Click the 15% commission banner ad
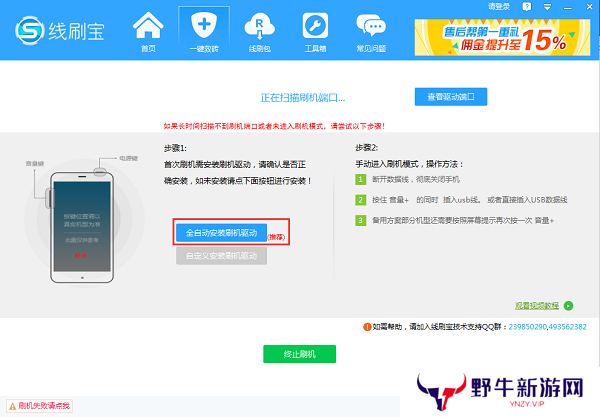600x417 pixels. 502,37
